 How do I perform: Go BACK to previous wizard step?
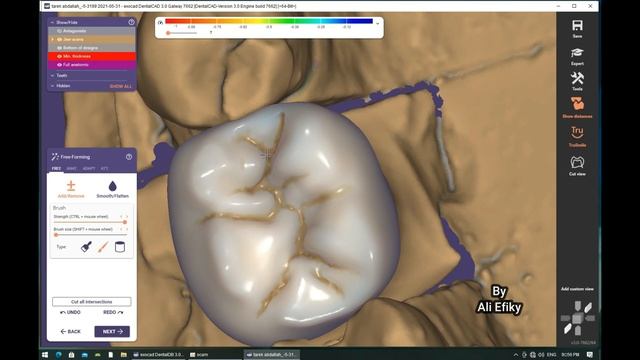pos(71,331)
